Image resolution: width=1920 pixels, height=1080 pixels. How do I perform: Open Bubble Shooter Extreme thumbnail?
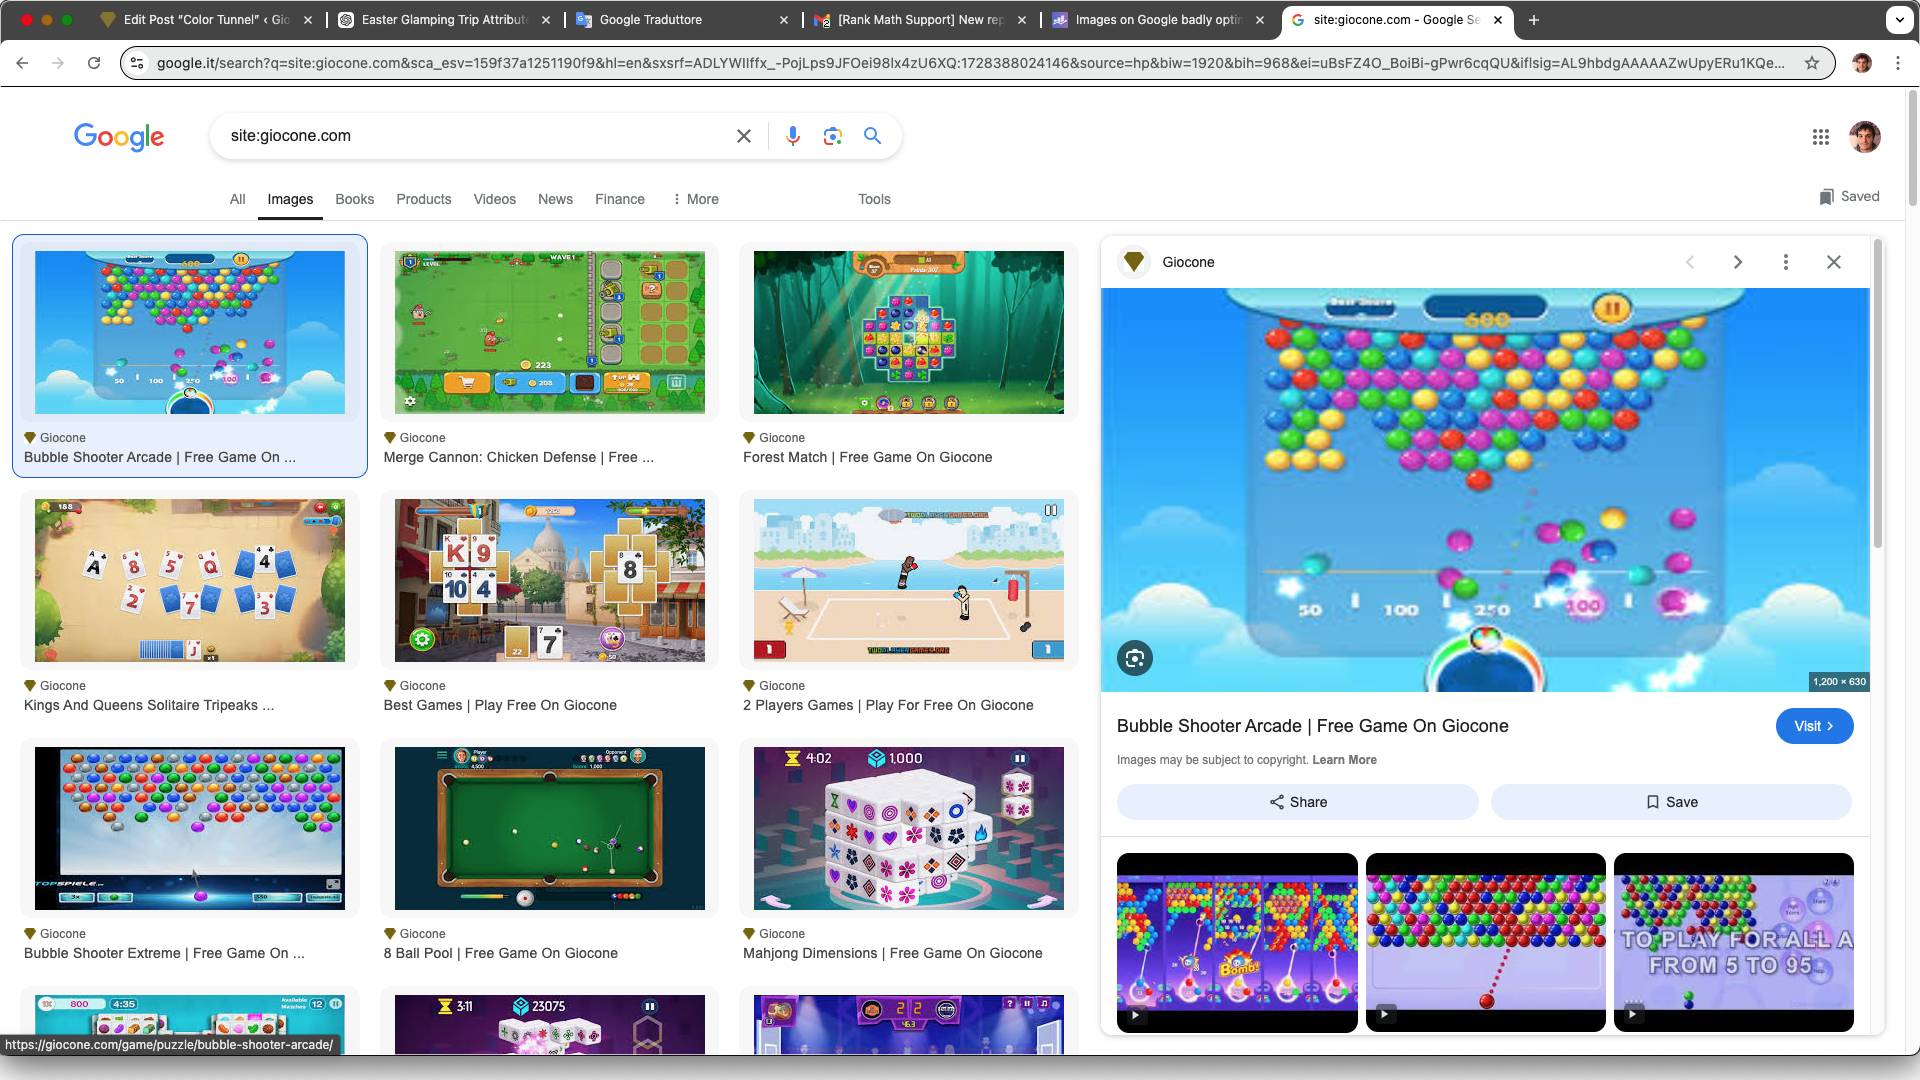click(190, 828)
